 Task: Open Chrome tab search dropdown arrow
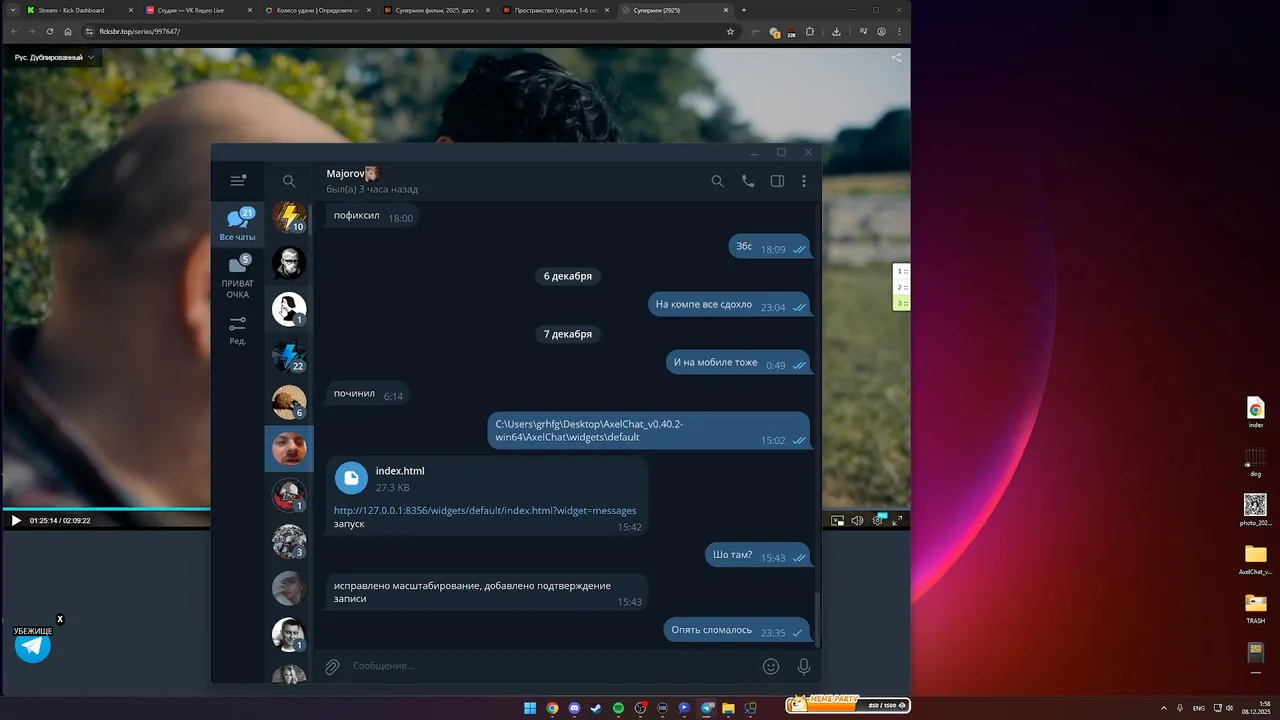(x=12, y=10)
